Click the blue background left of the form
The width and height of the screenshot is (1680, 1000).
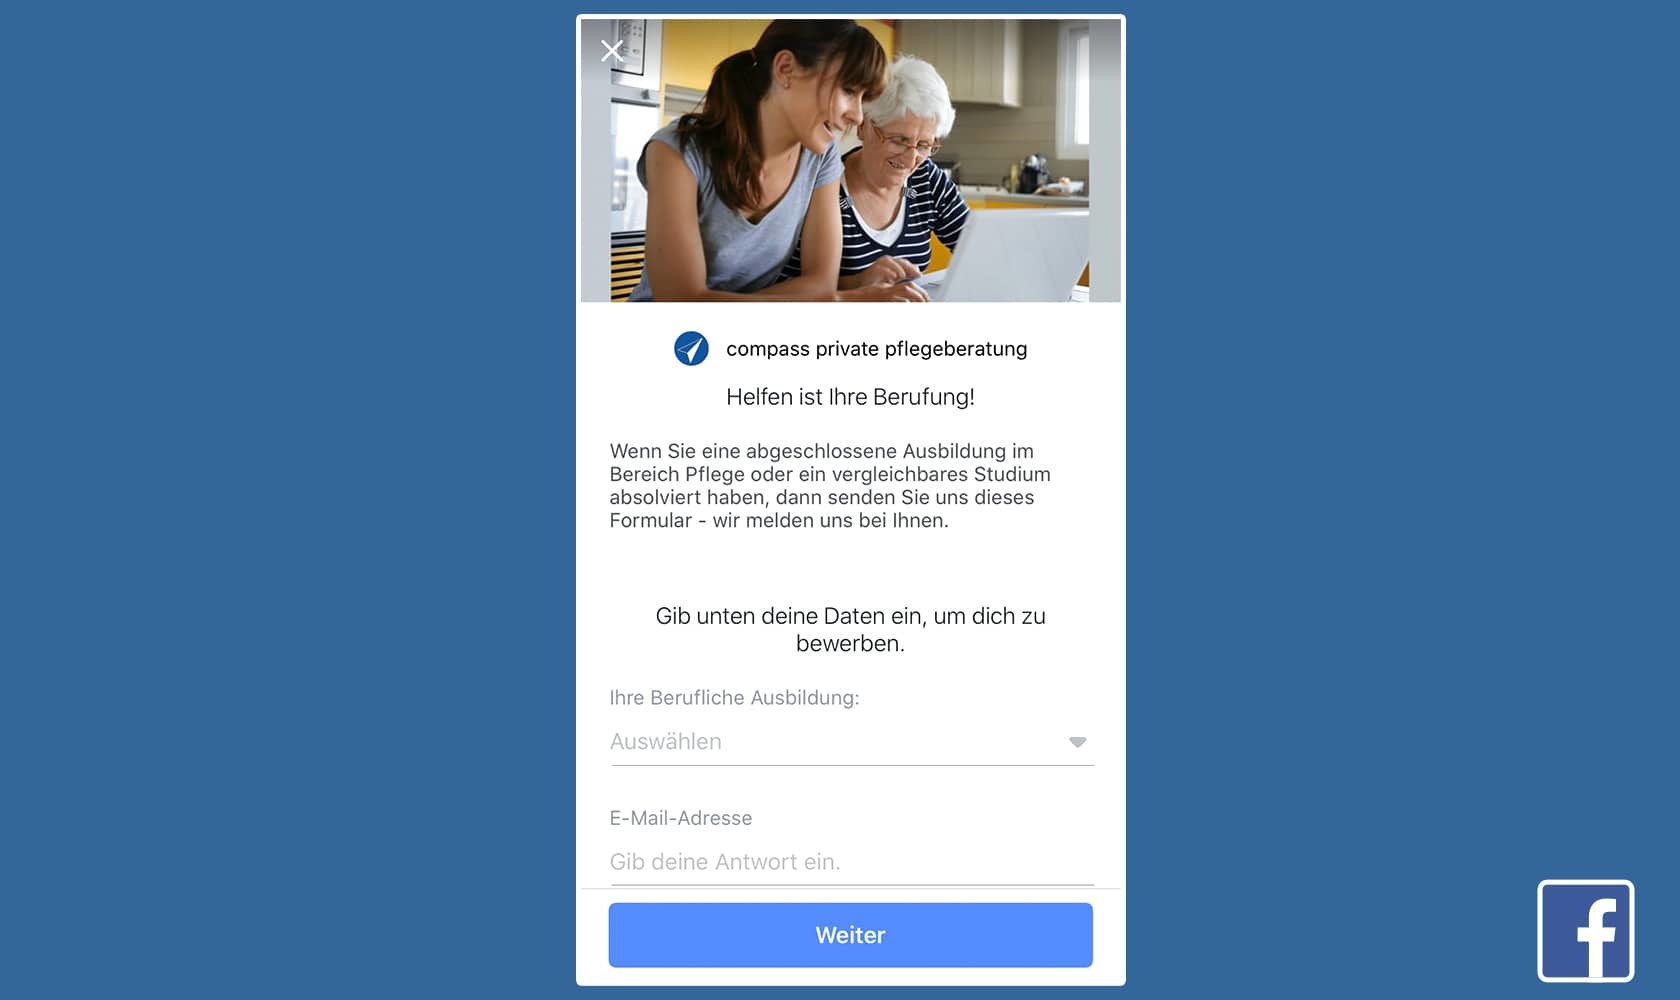pyautogui.click(x=288, y=500)
